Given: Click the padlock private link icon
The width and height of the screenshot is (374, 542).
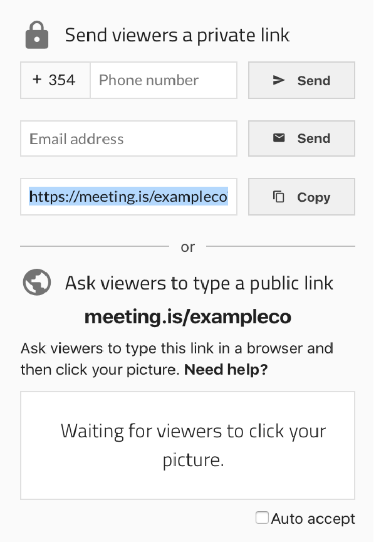Looking at the screenshot, I should pos(37,35).
